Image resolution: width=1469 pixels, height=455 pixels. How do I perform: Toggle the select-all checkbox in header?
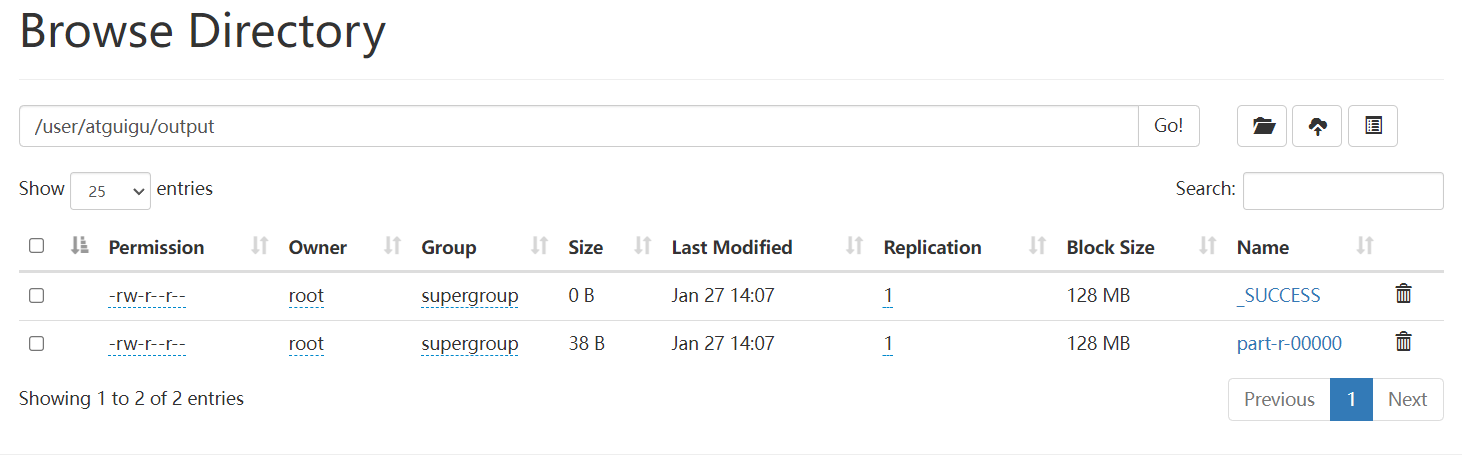pos(37,246)
